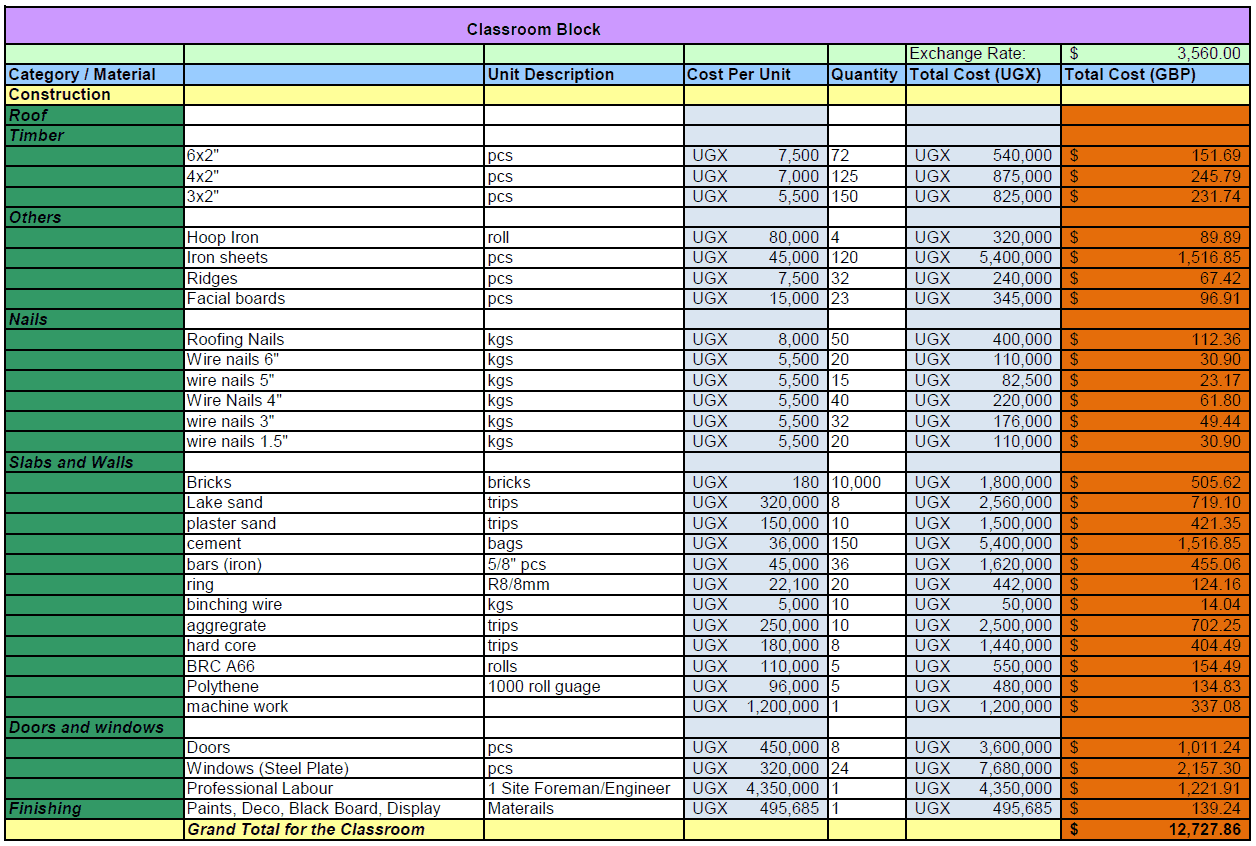Image resolution: width=1256 pixels, height=846 pixels.
Task: Select the Unit Description column header
Action: (584, 74)
